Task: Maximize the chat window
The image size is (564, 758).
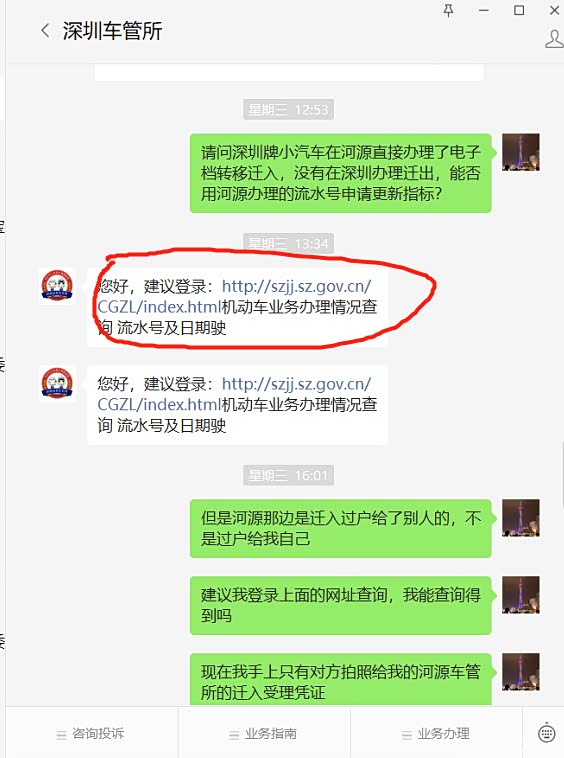Action: (519, 10)
